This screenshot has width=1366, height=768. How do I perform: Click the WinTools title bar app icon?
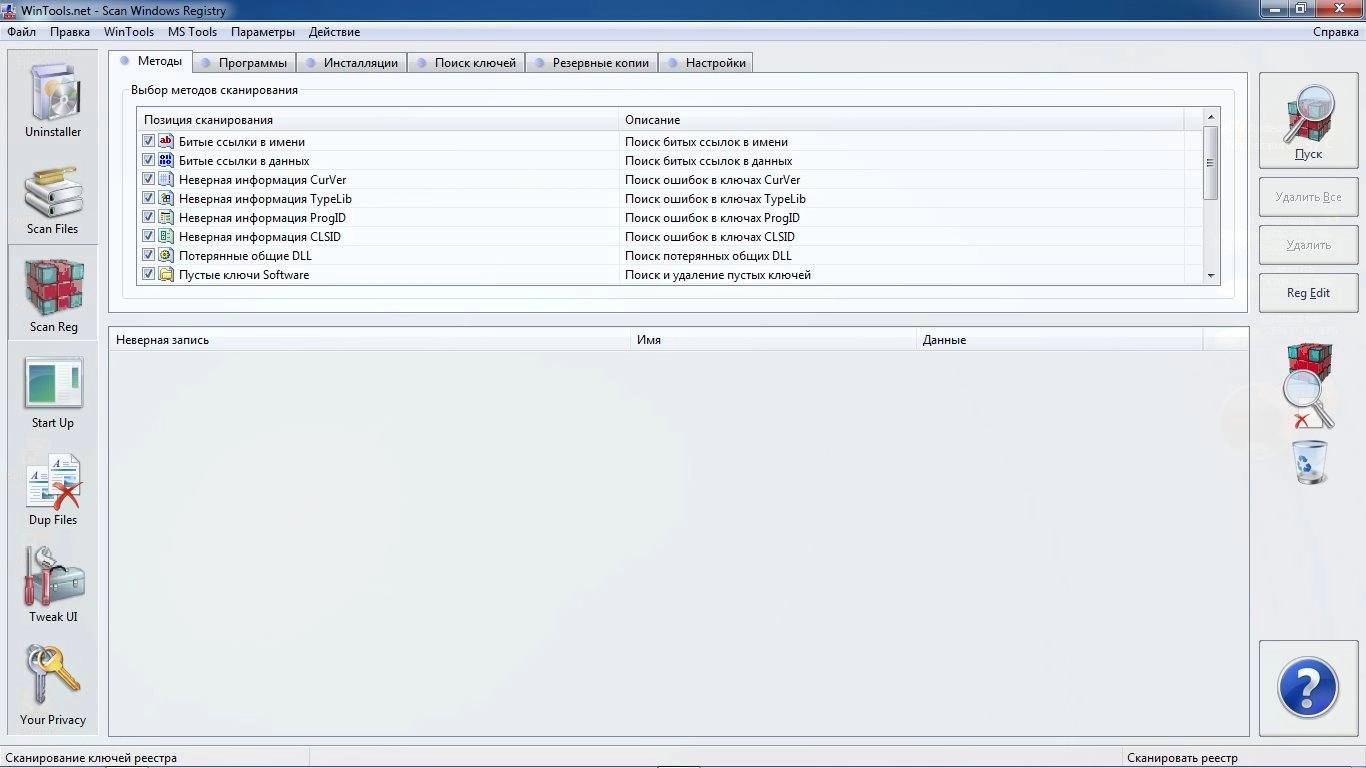tap(10, 10)
